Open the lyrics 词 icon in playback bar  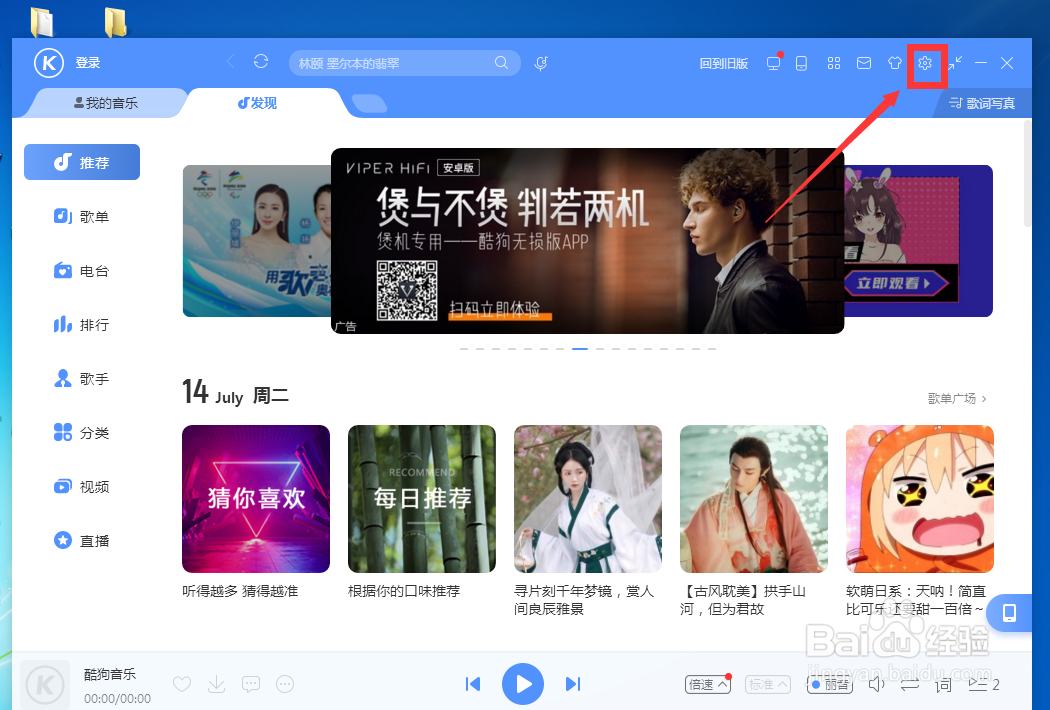tap(941, 684)
